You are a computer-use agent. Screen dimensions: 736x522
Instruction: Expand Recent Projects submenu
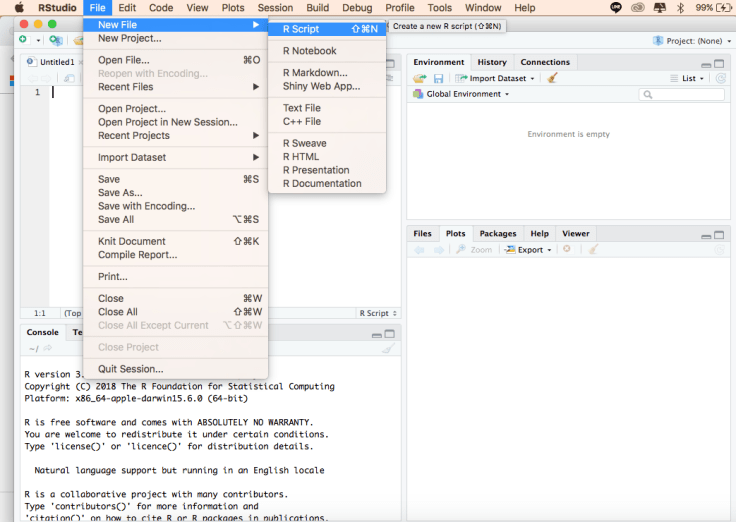pyautogui.click(x=176, y=136)
